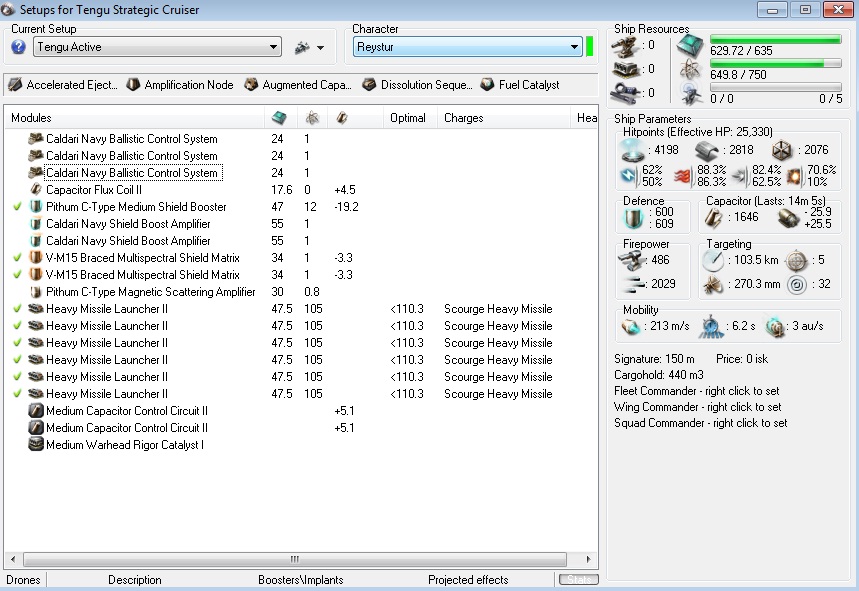Click the launcher hardpoints icon

pos(625,70)
